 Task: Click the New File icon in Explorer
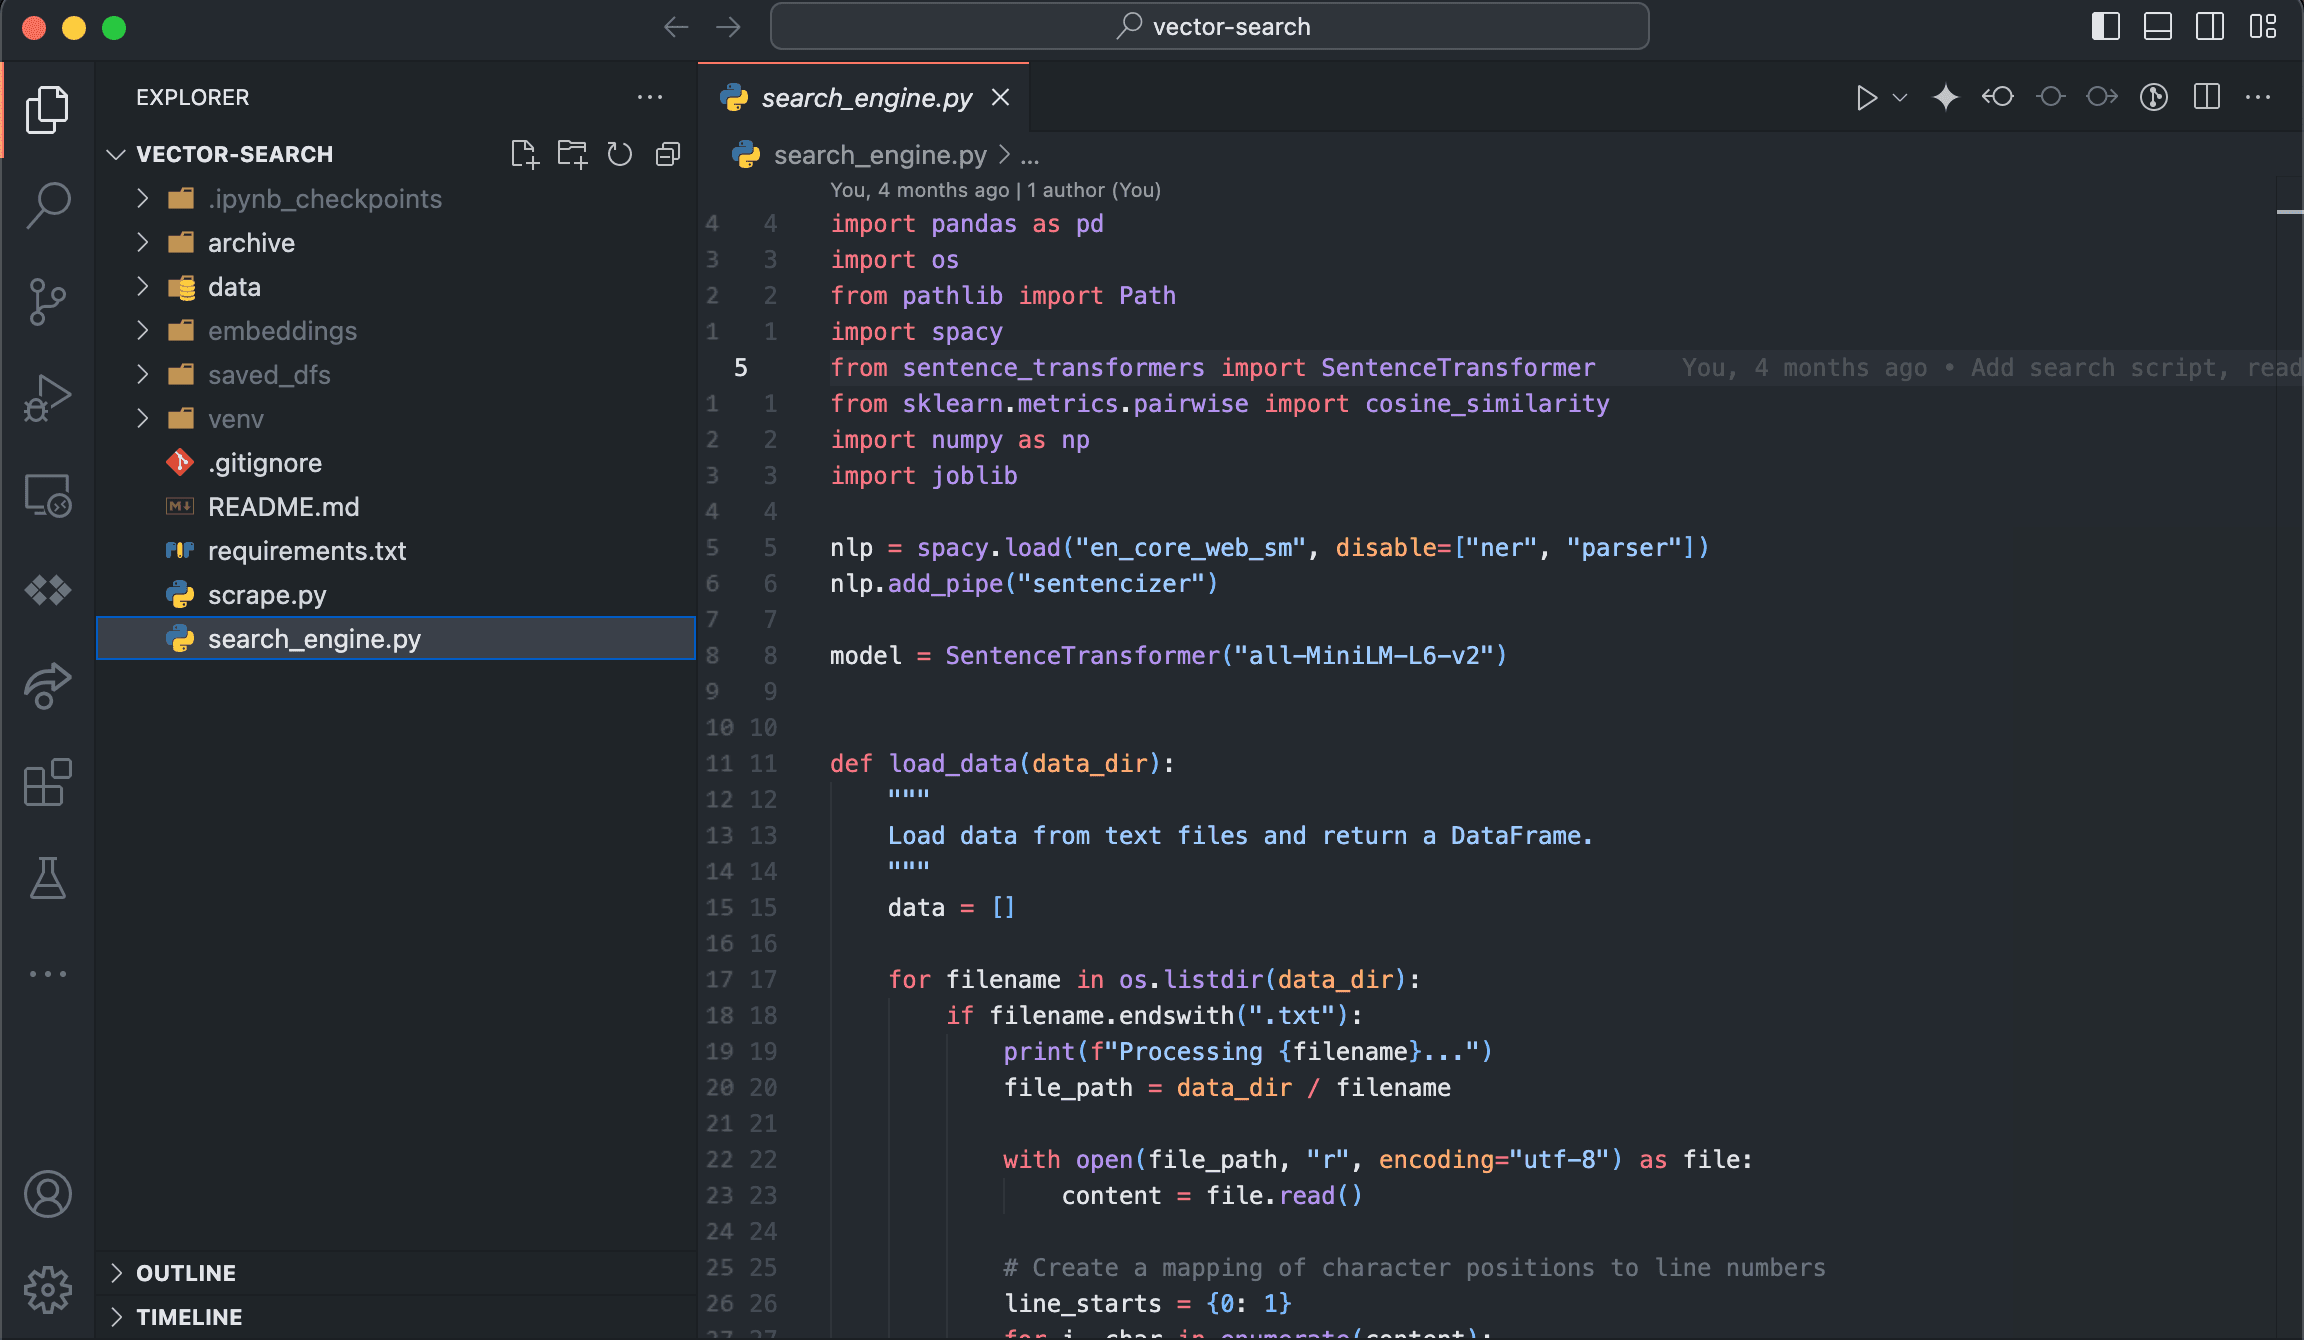click(x=524, y=154)
